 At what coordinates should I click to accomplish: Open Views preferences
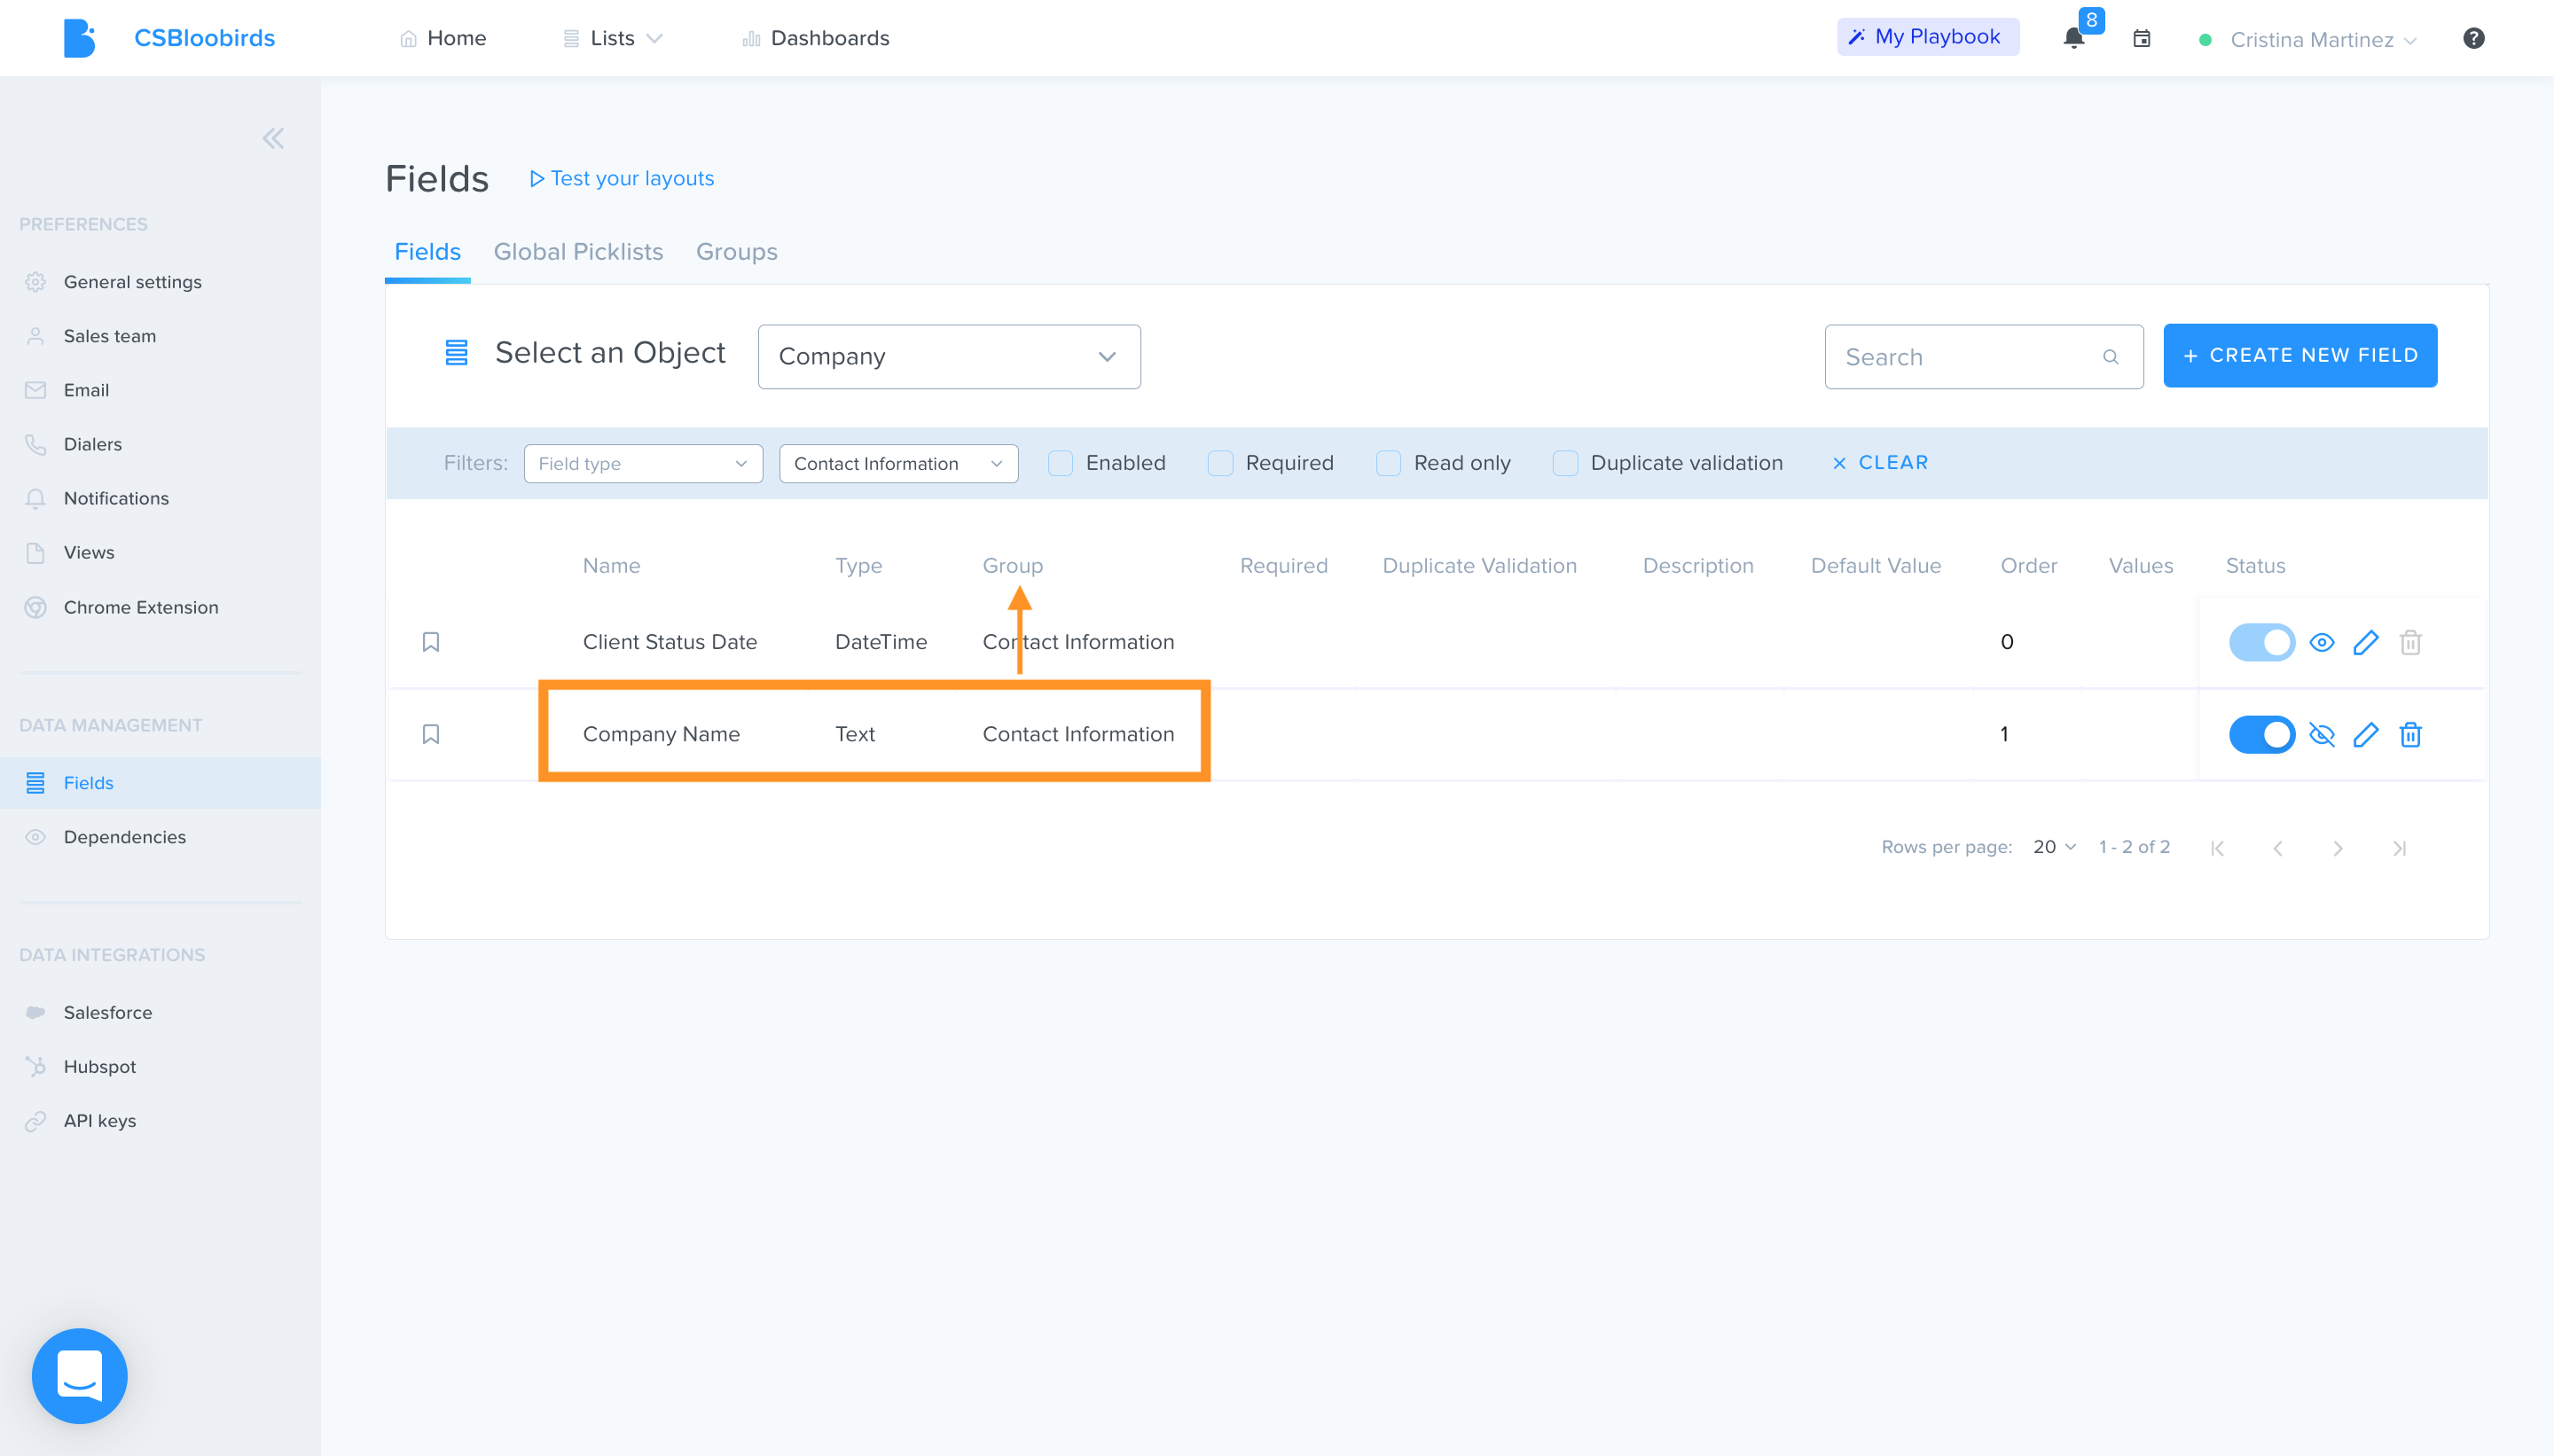89,552
